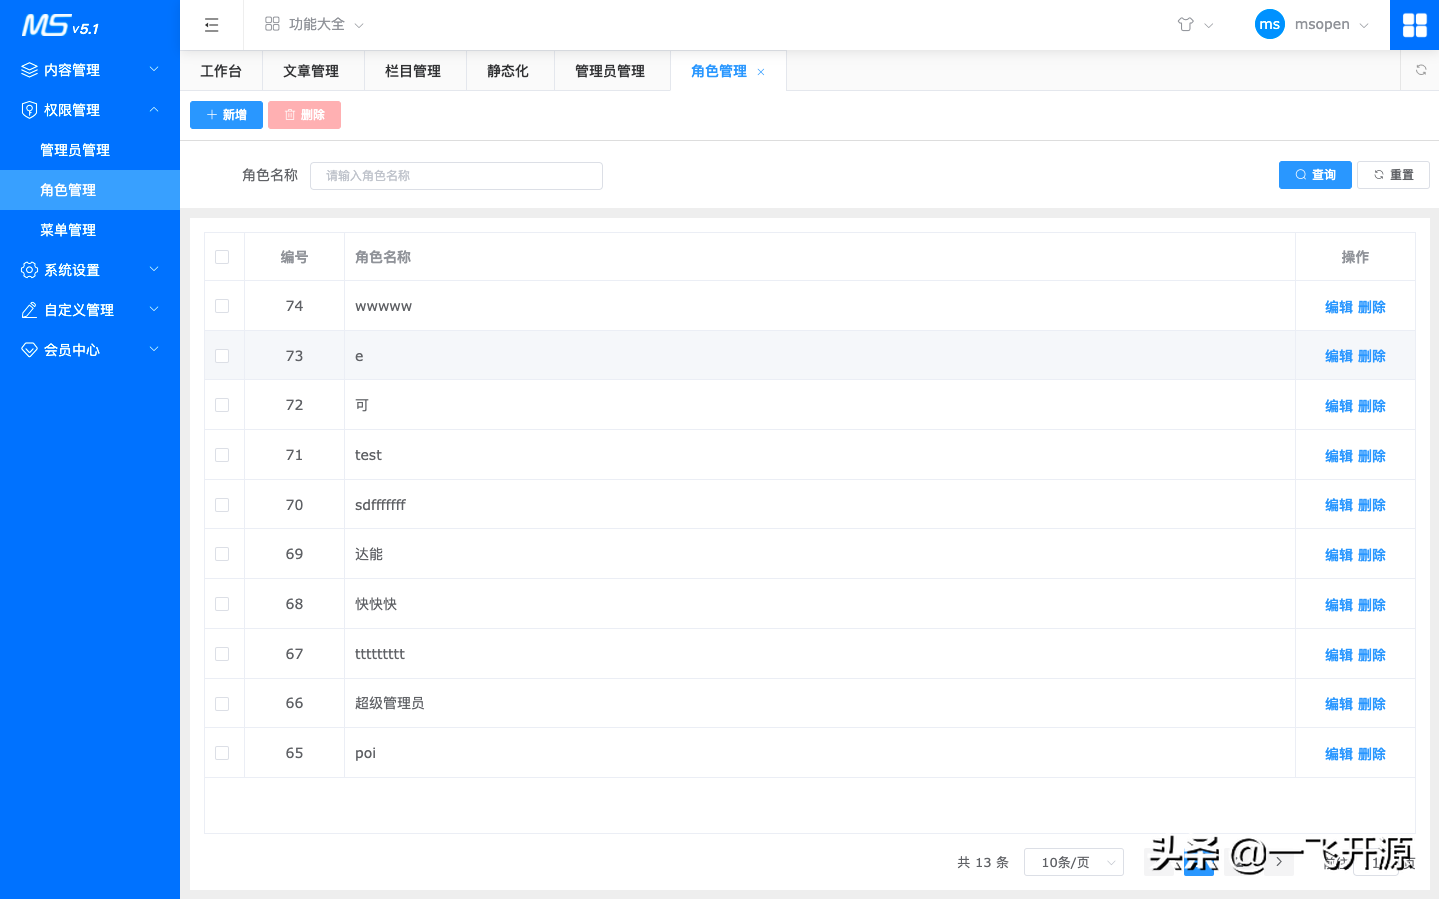Image resolution: width=1439 pixels, height=899 pixels.
Task: Click the refresh icon on the tab bar
Action: point(1420,70)
